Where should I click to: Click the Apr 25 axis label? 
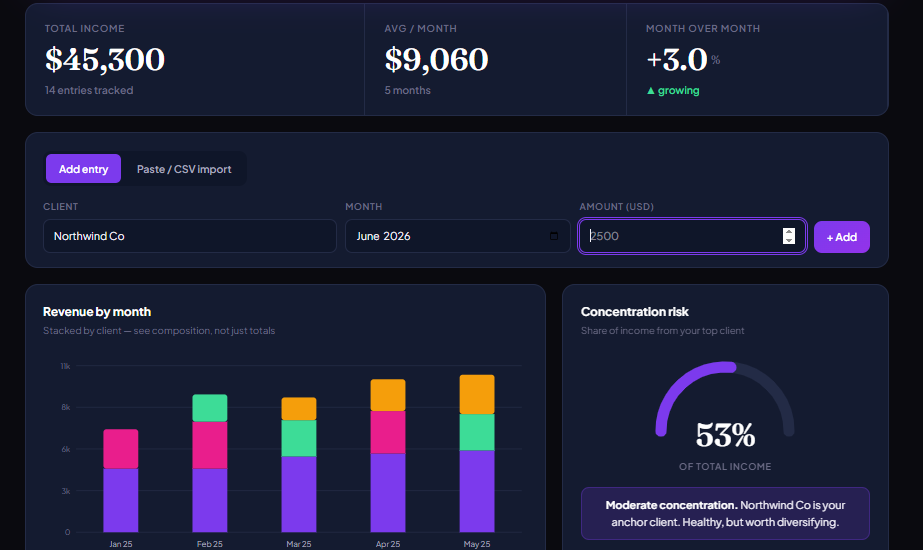click(388, 544)
